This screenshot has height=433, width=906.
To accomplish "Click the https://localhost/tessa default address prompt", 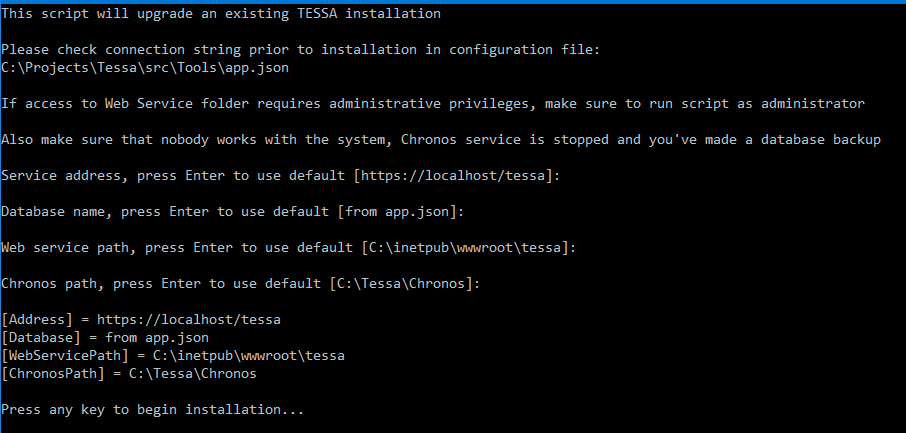I will pyautogui.click(x=281, y=176).
